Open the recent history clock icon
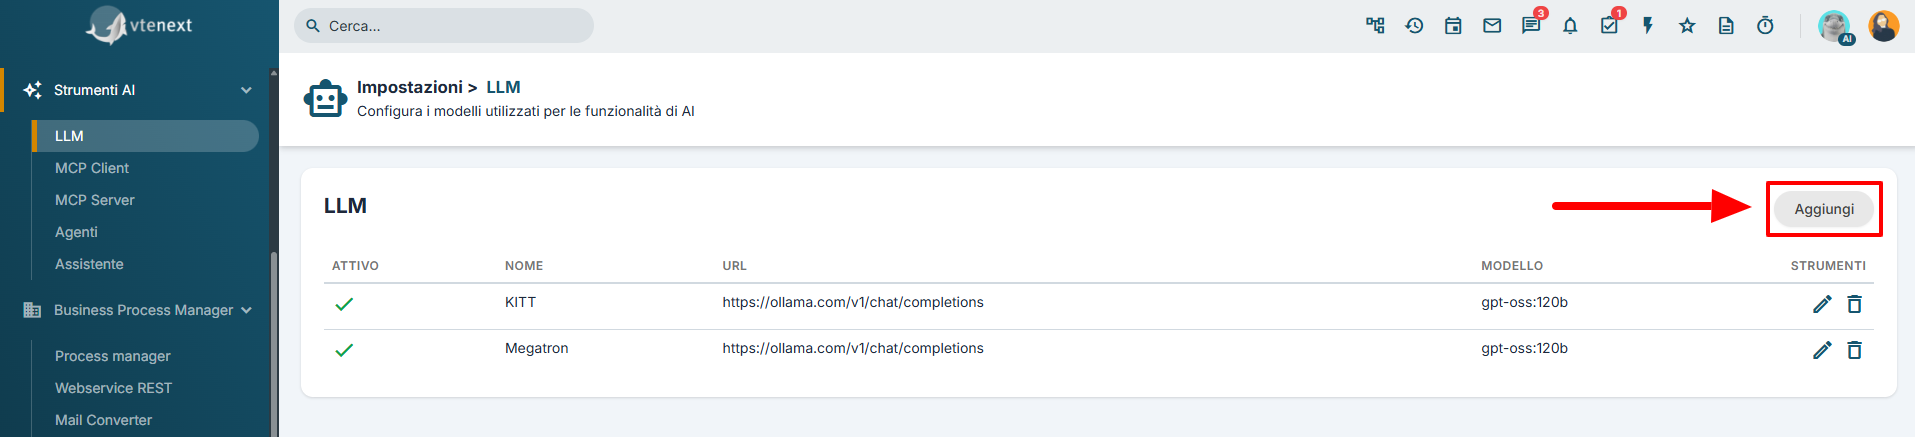This screenshot has height=437, width=1915. [x=1414, y=26]
